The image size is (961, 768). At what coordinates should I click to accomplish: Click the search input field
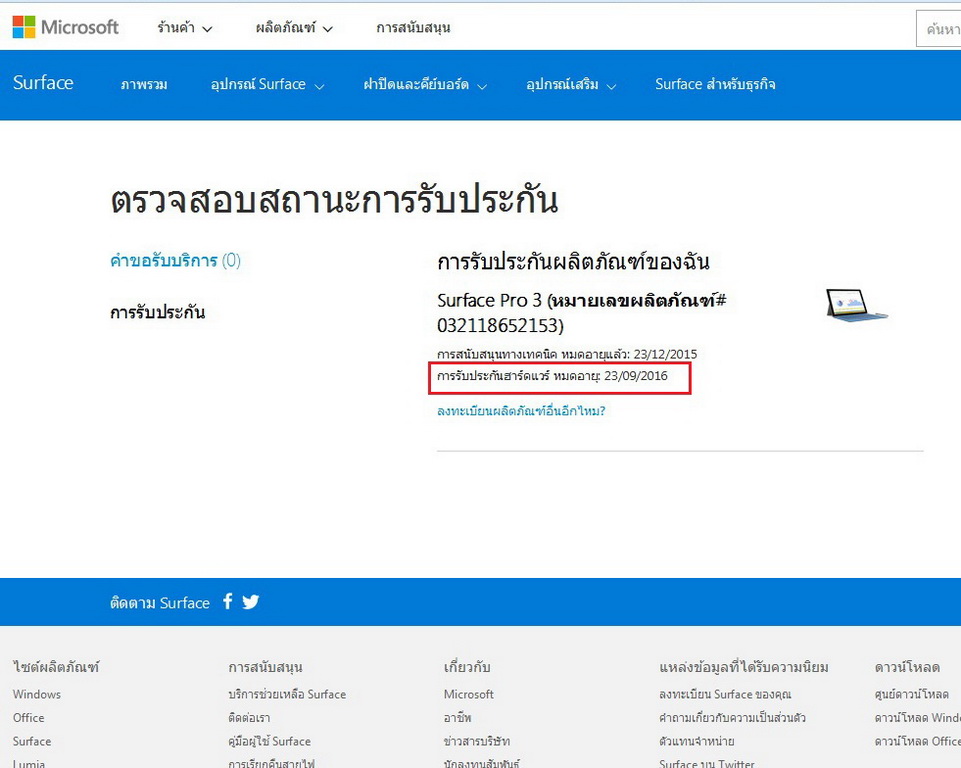(938, 28)
